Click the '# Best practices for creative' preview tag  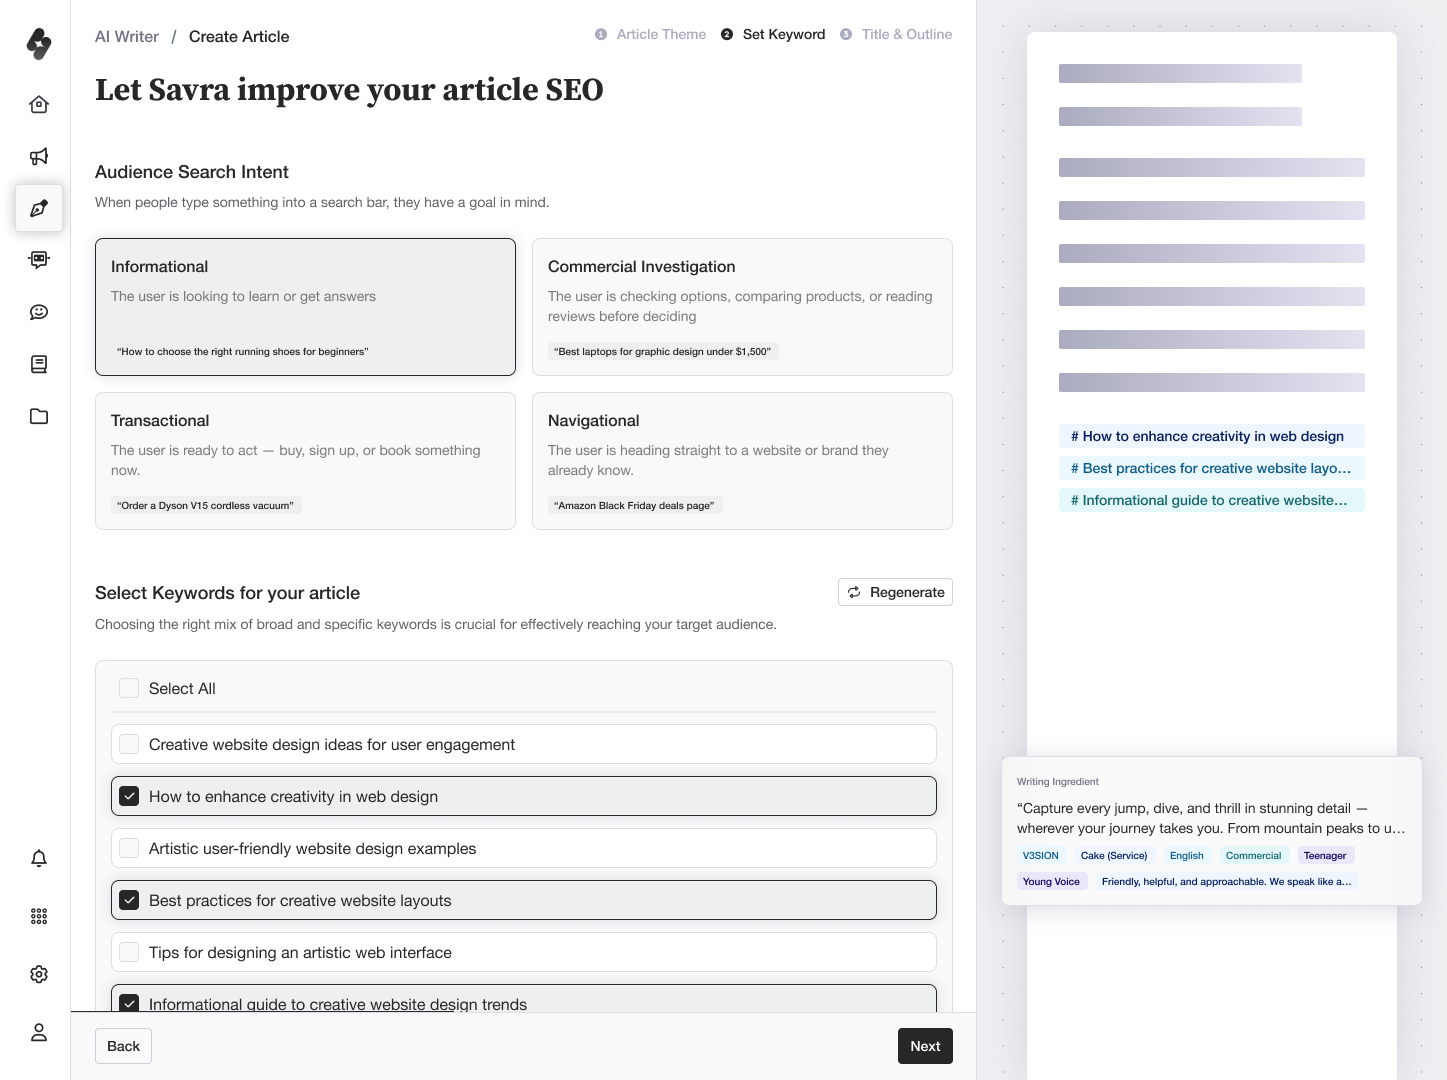coord(1211,468)
